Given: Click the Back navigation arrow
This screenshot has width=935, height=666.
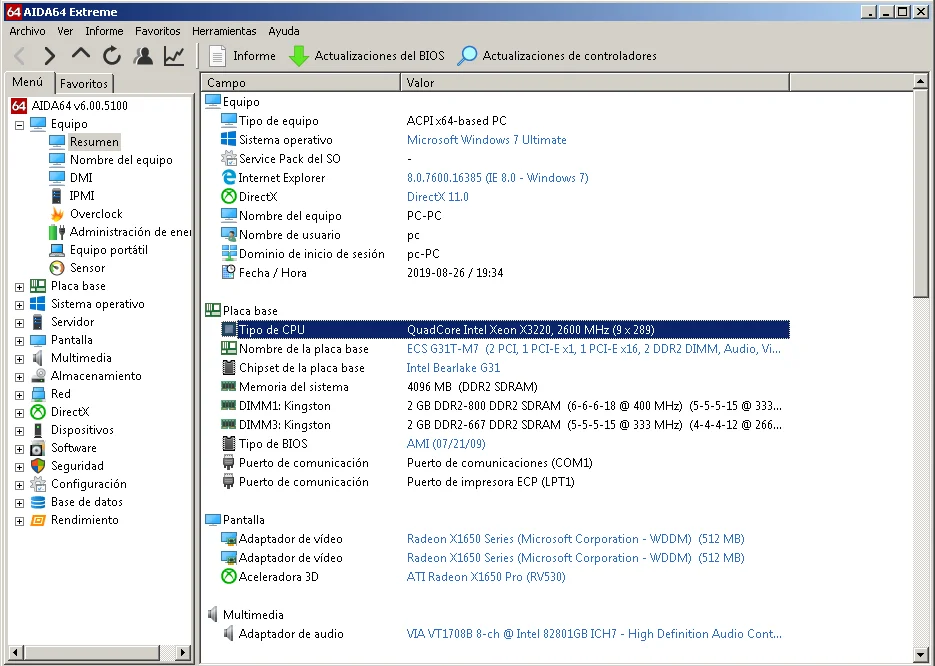Looking at the screenshot, I should (x=20, y=56).
